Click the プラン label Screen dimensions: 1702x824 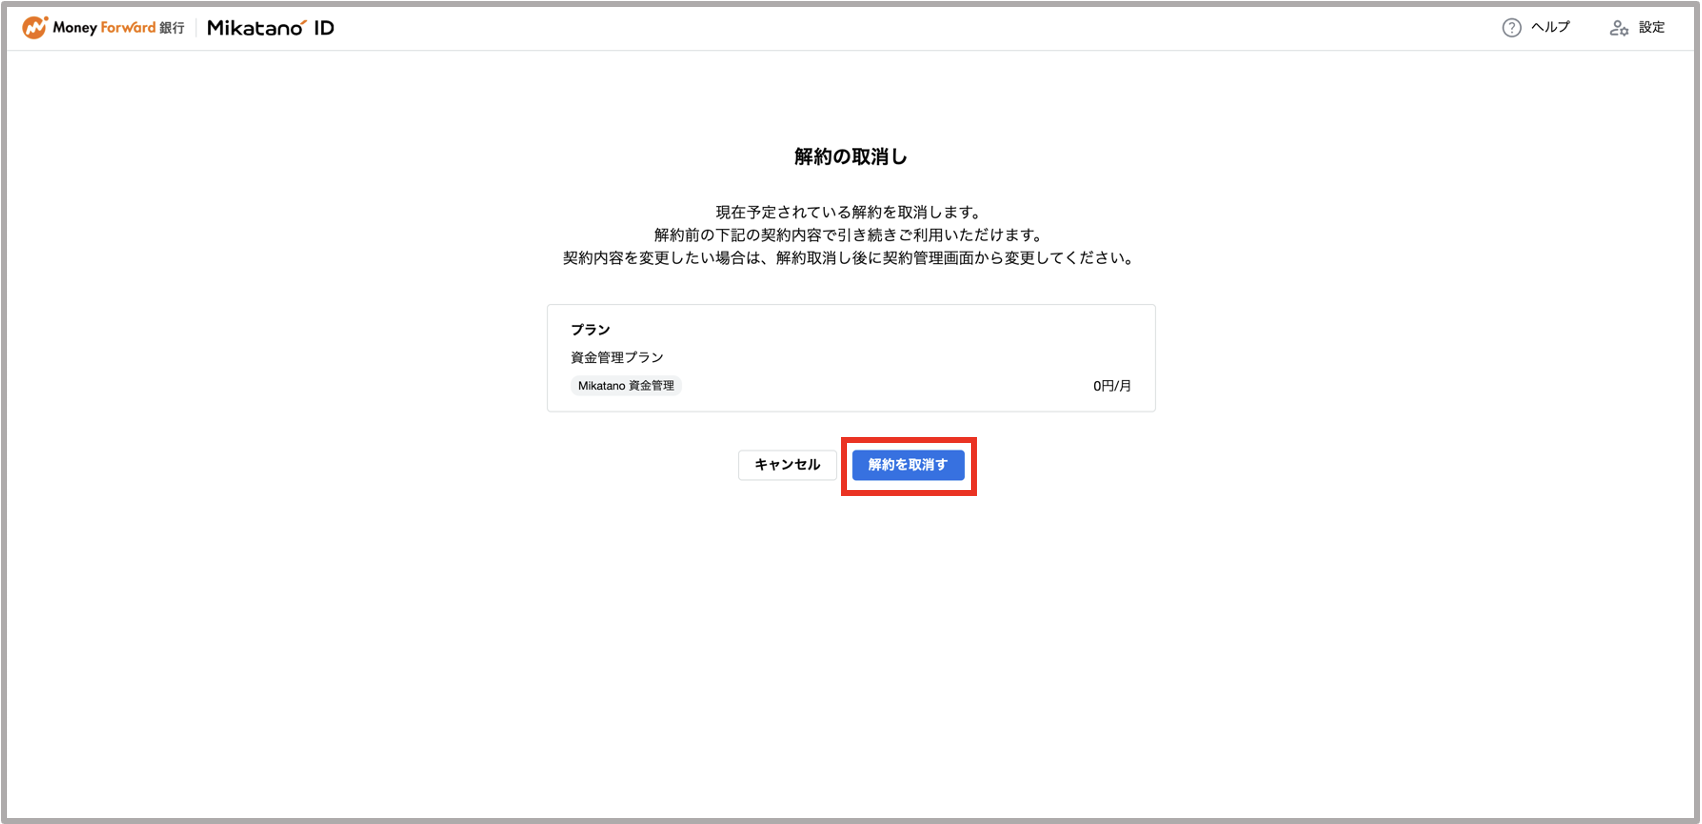coord(590,330)
